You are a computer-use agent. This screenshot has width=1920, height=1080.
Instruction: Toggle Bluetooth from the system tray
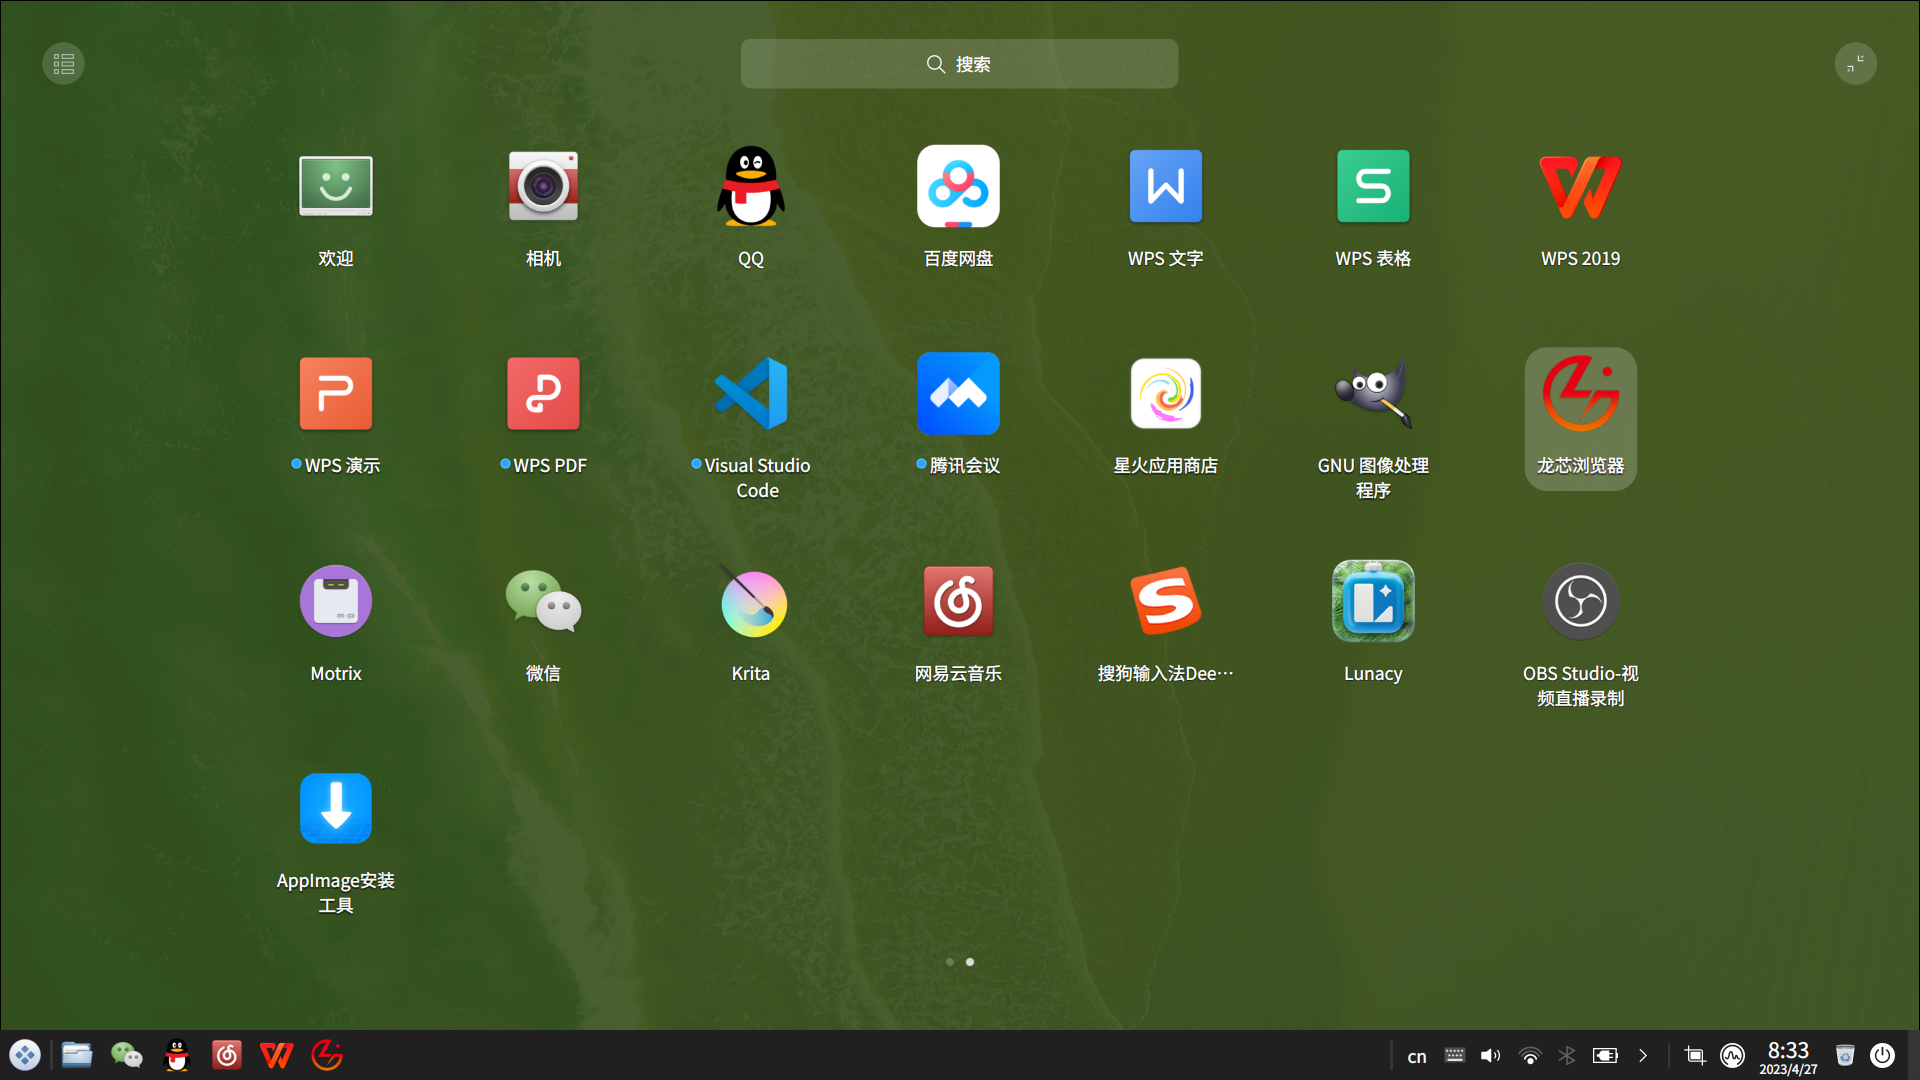(1566, 1055)
